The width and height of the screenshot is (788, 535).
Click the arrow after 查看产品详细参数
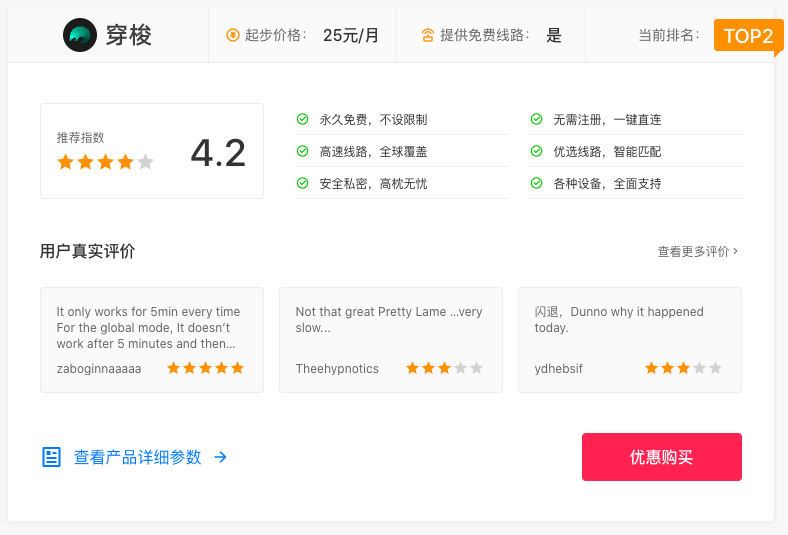(220, 457)
